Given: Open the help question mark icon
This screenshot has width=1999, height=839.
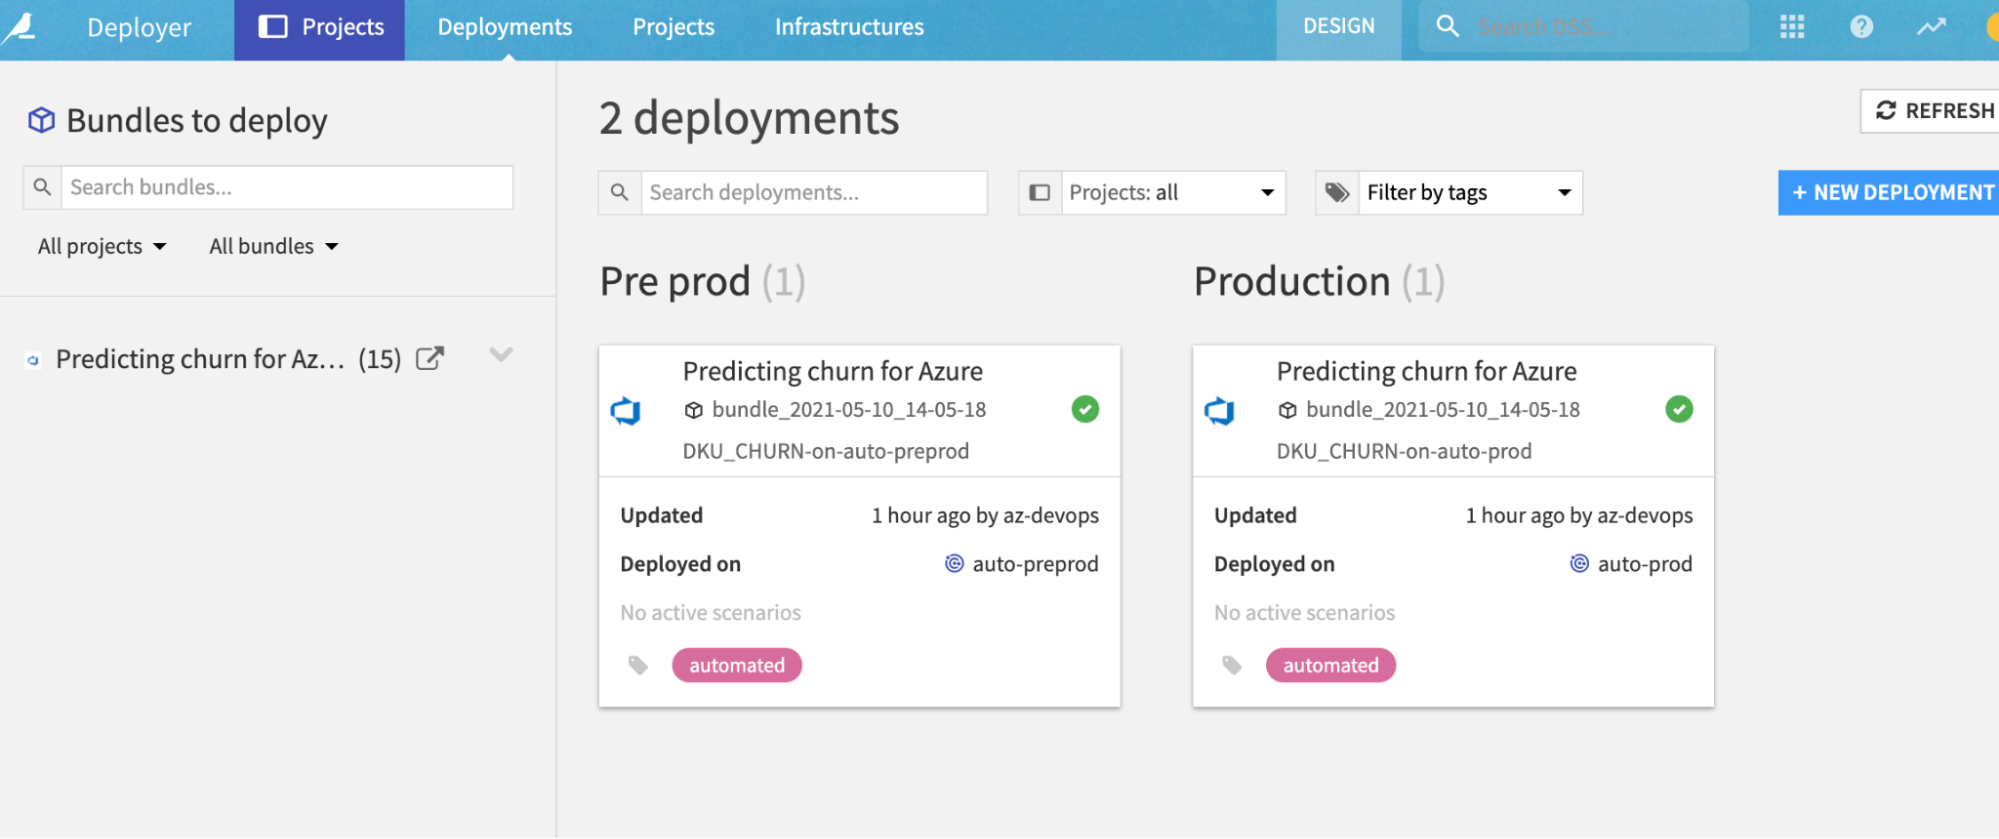Looking at the screenshot, I should [1861, 27].
